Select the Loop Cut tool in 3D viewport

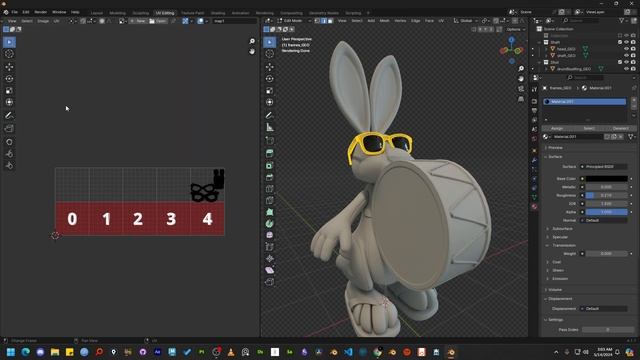click(269, 189)
